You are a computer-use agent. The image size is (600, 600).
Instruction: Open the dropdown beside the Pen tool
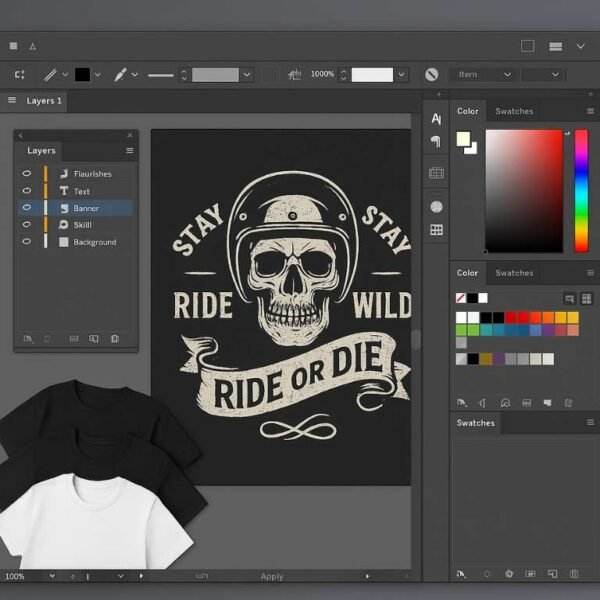135,75
